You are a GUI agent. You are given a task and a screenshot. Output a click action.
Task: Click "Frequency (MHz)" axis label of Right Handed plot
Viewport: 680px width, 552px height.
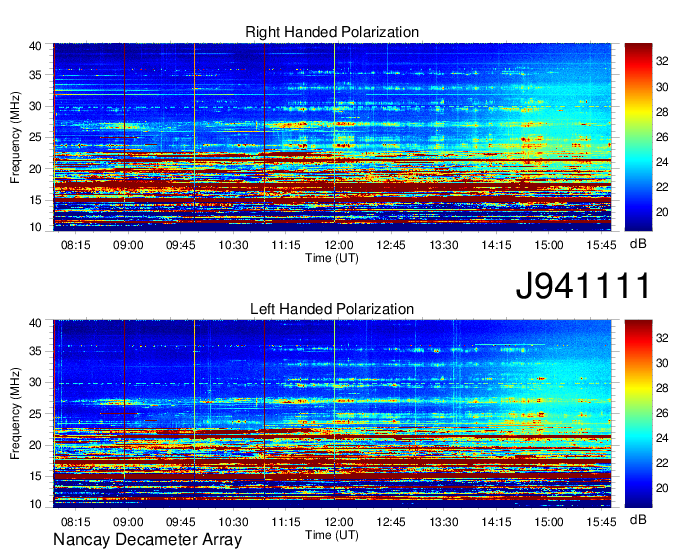[x=15, y=137]
